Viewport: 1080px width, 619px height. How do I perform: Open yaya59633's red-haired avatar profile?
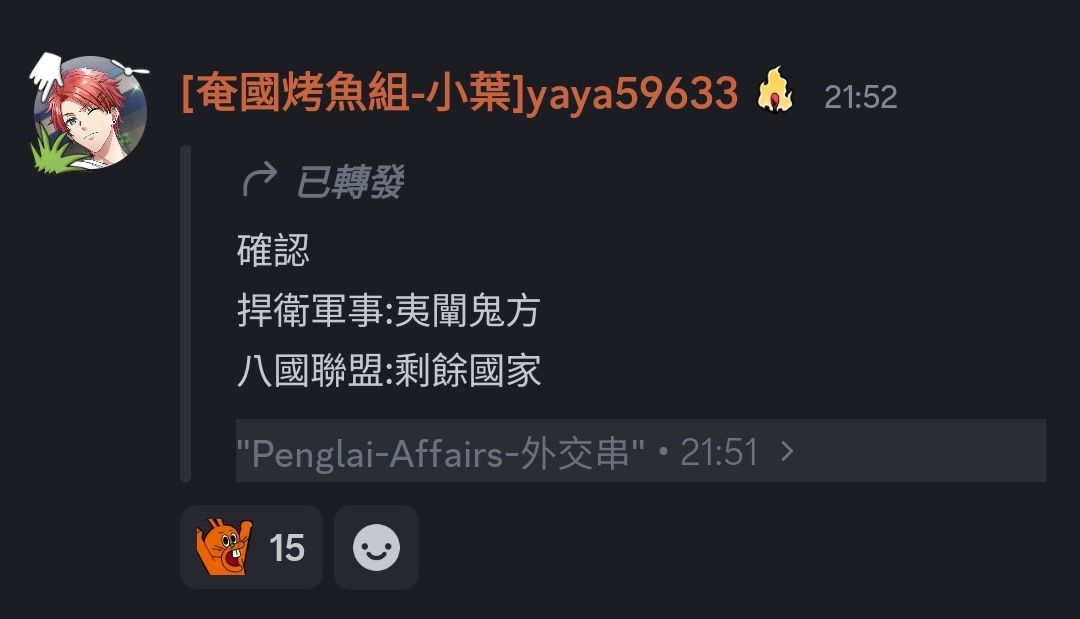pos(90,113)
